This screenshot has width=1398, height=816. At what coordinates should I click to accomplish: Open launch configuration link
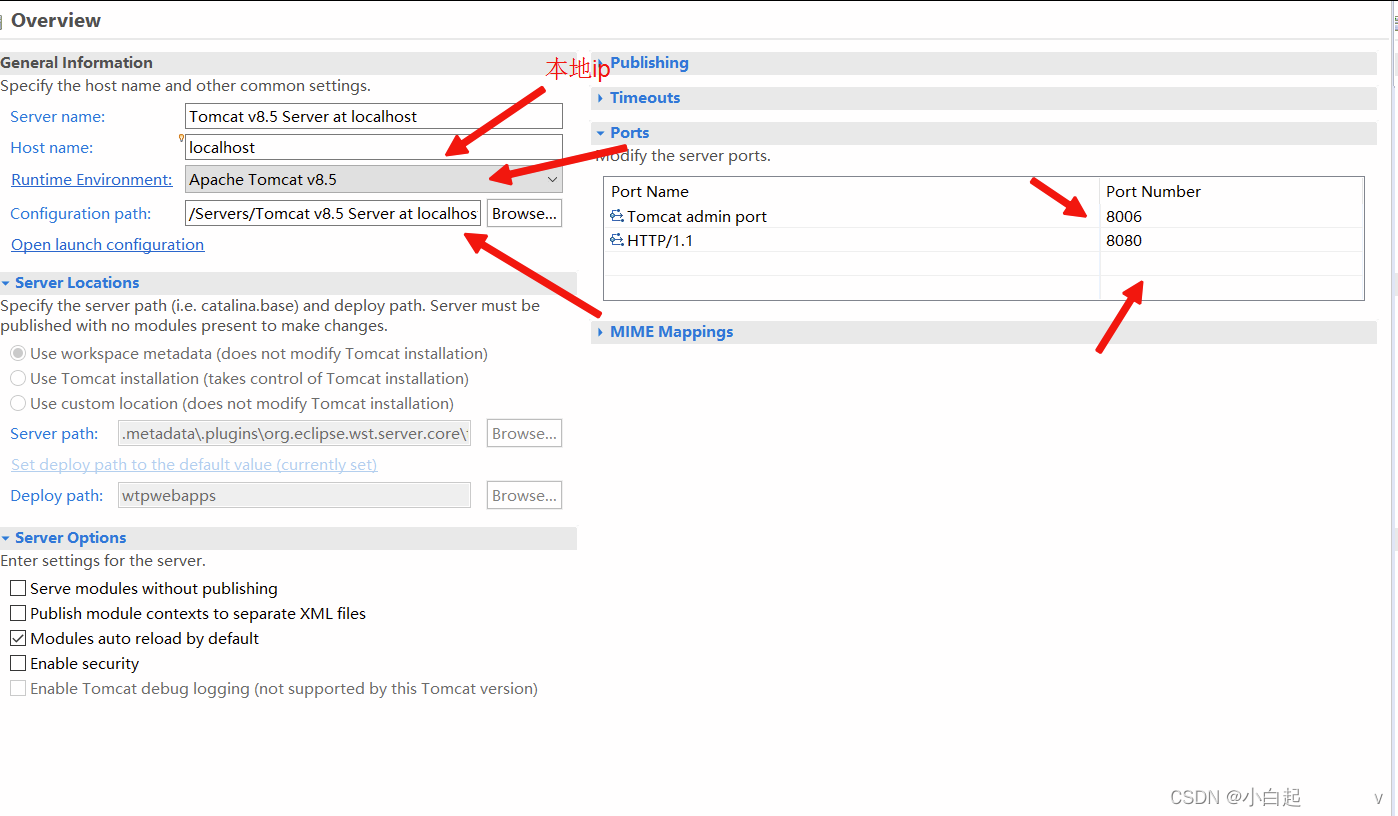(x=107, y=244)
